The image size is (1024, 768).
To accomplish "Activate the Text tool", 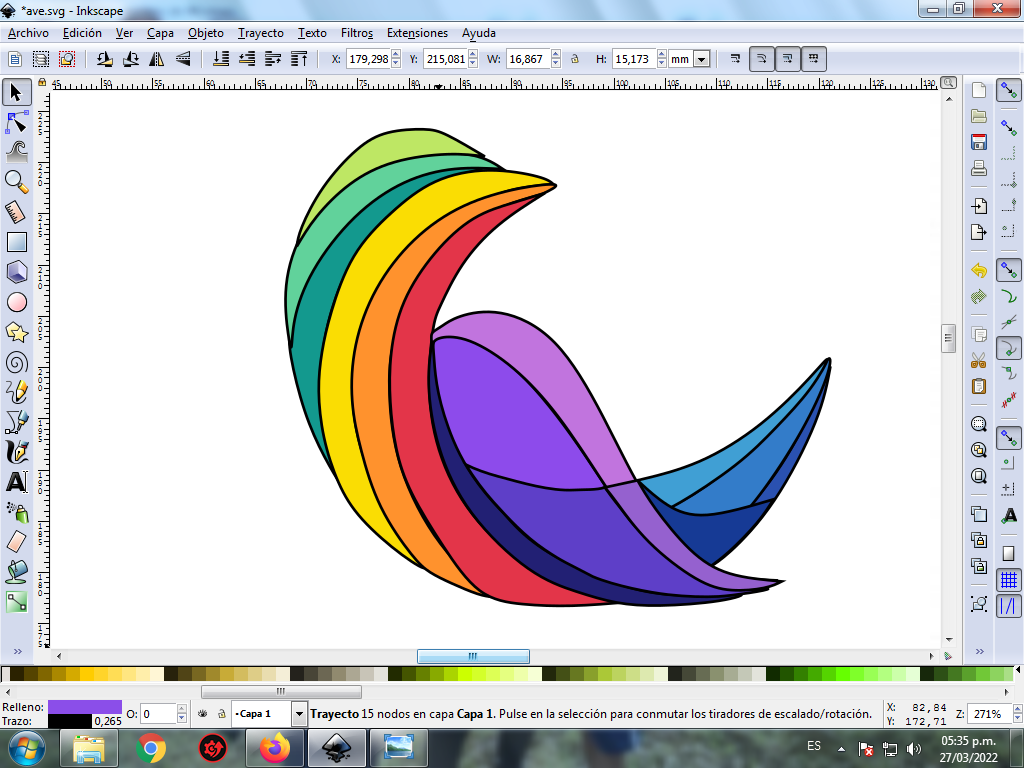I will coord(16,481).
